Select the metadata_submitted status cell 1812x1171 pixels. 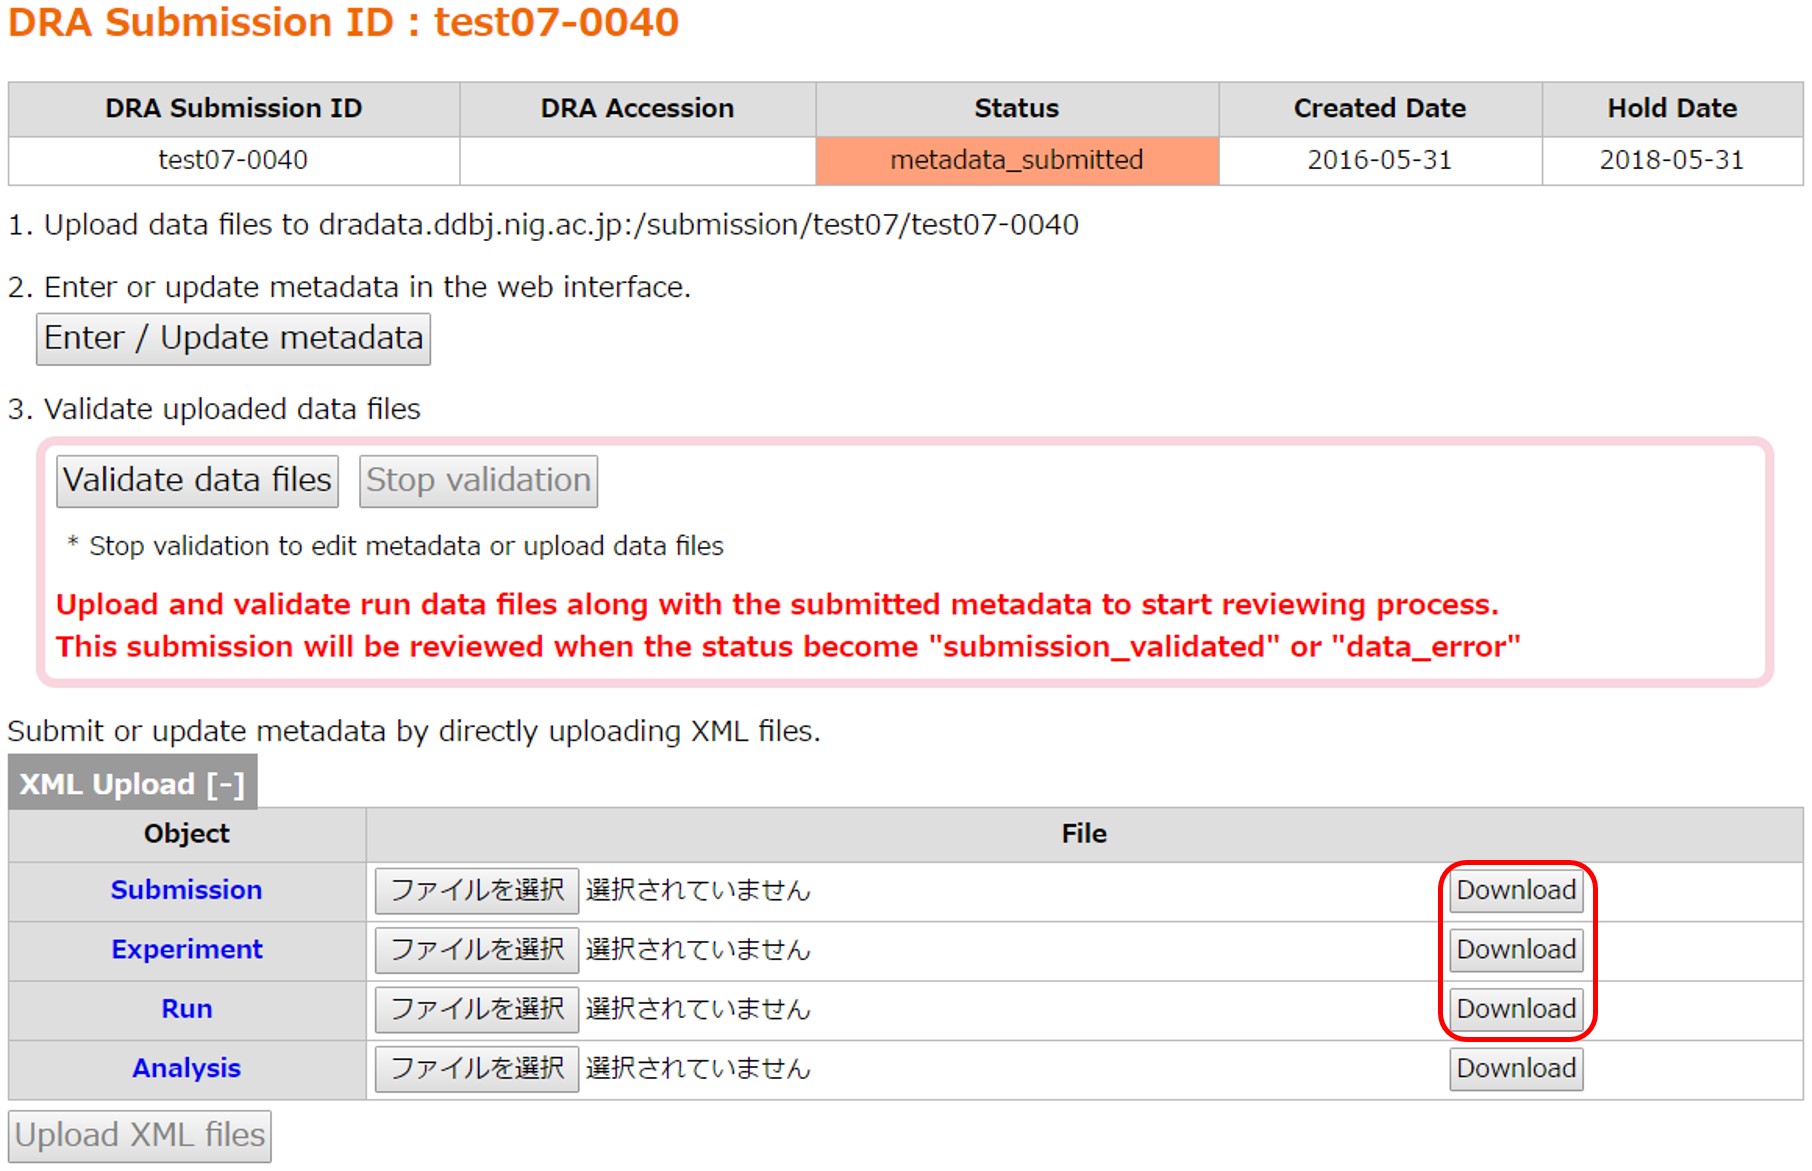[1016, 160]
